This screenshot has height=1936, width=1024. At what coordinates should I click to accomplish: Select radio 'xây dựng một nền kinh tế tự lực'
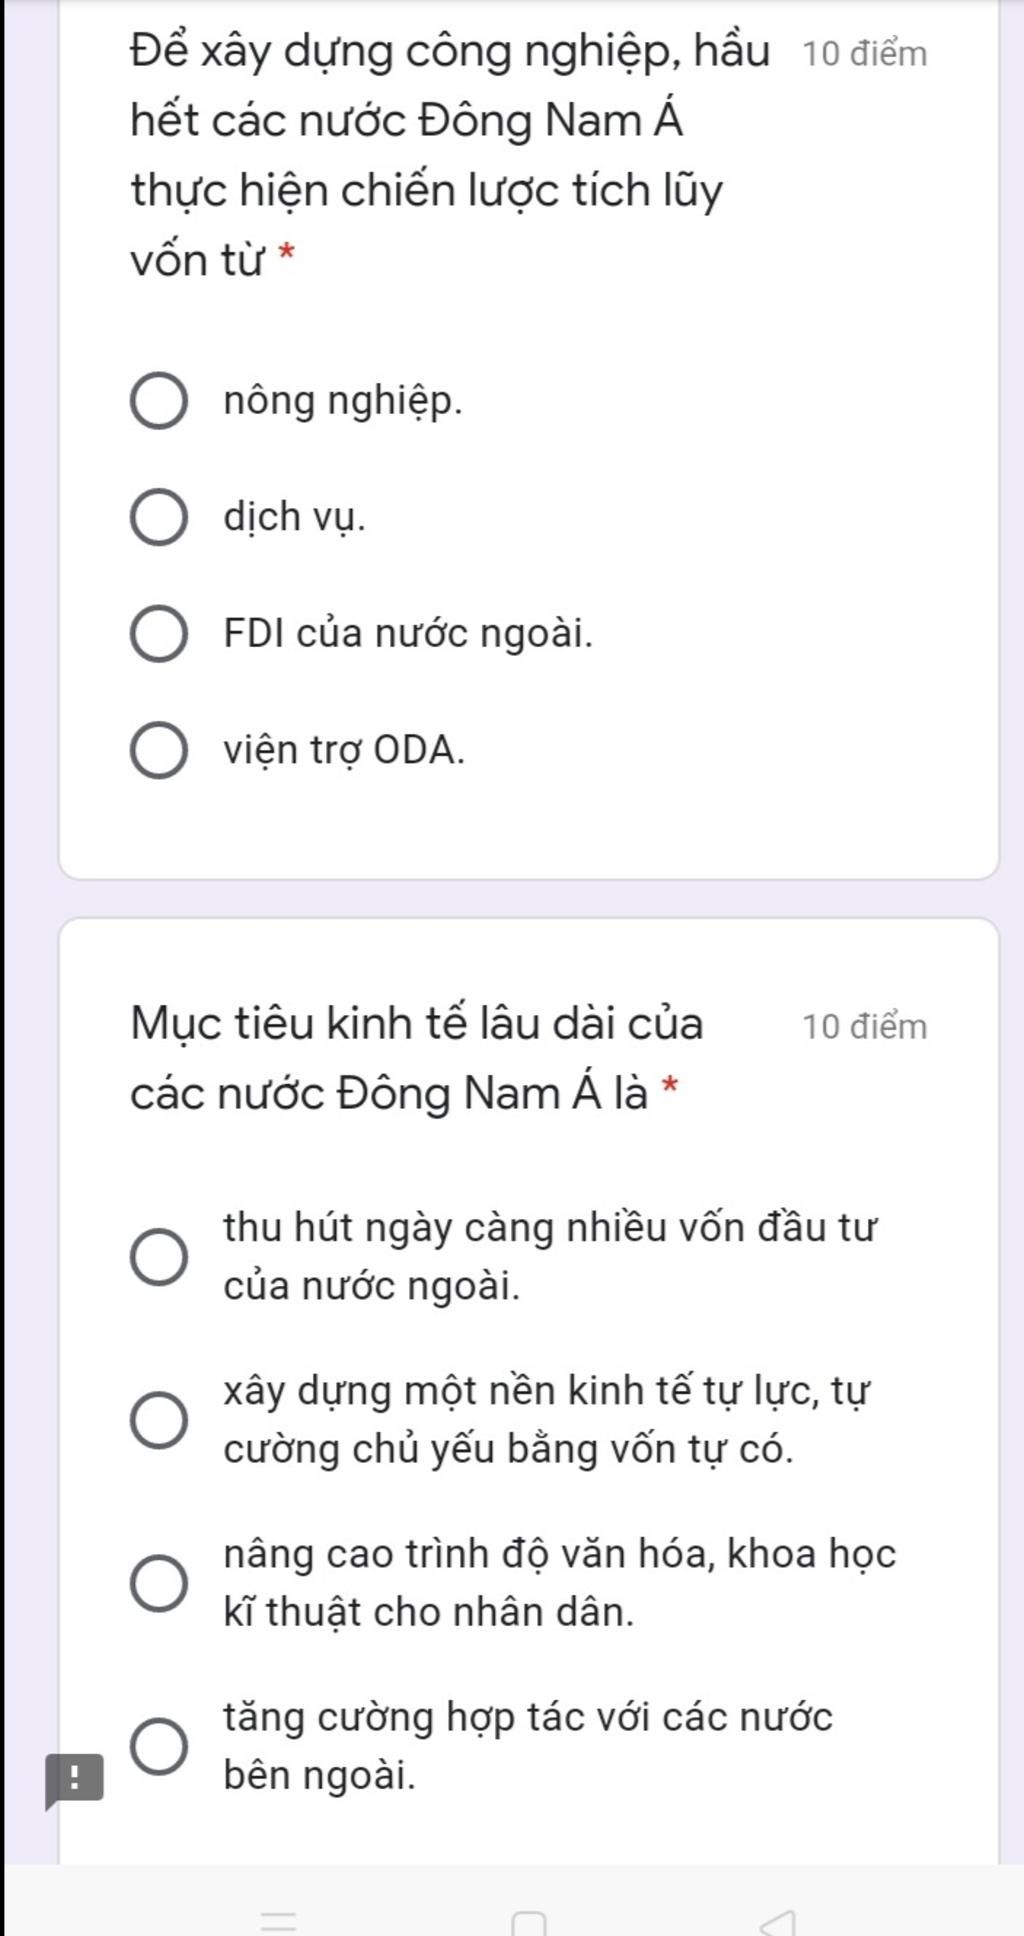(158, 1420)
